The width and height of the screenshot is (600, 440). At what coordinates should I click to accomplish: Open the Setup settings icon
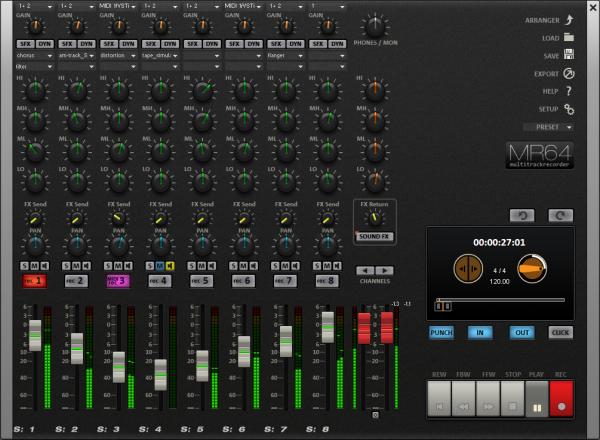[x=568, y=109]
